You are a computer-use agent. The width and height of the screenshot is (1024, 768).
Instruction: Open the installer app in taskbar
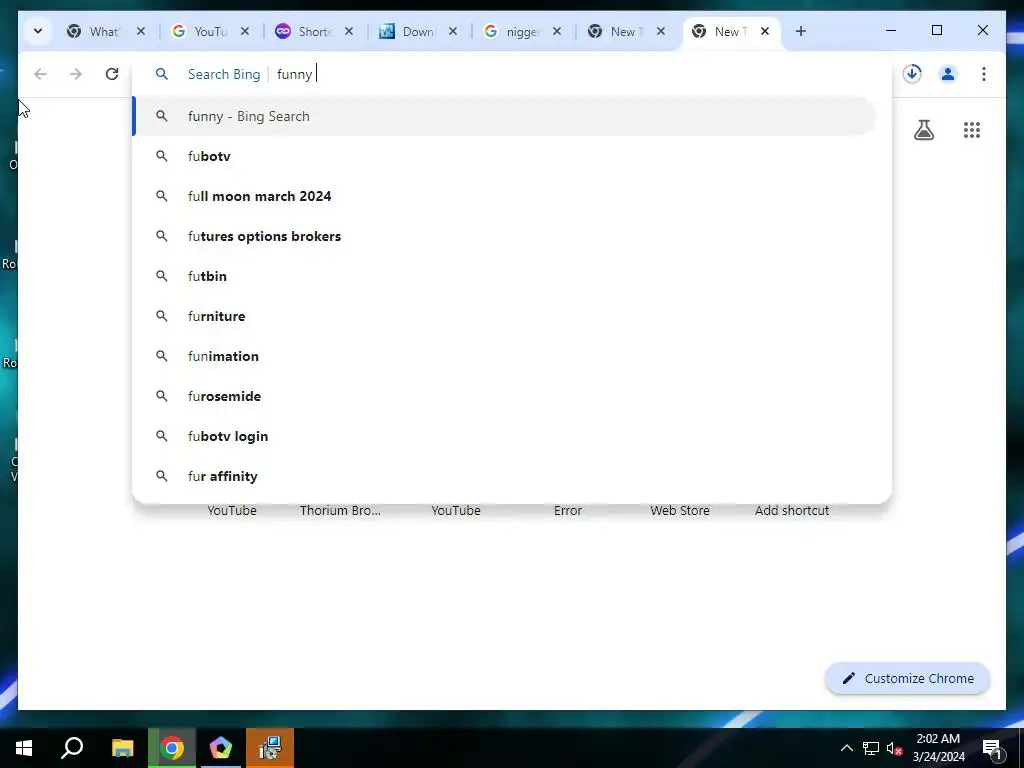tap(270, 748)
